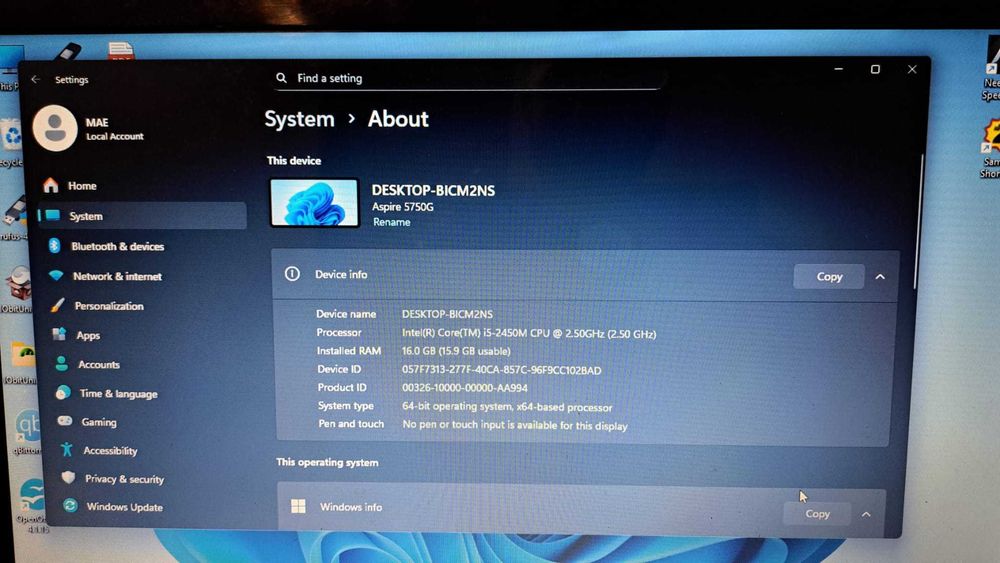Click the Settings page vertical scrollbar

click(920, 221)
